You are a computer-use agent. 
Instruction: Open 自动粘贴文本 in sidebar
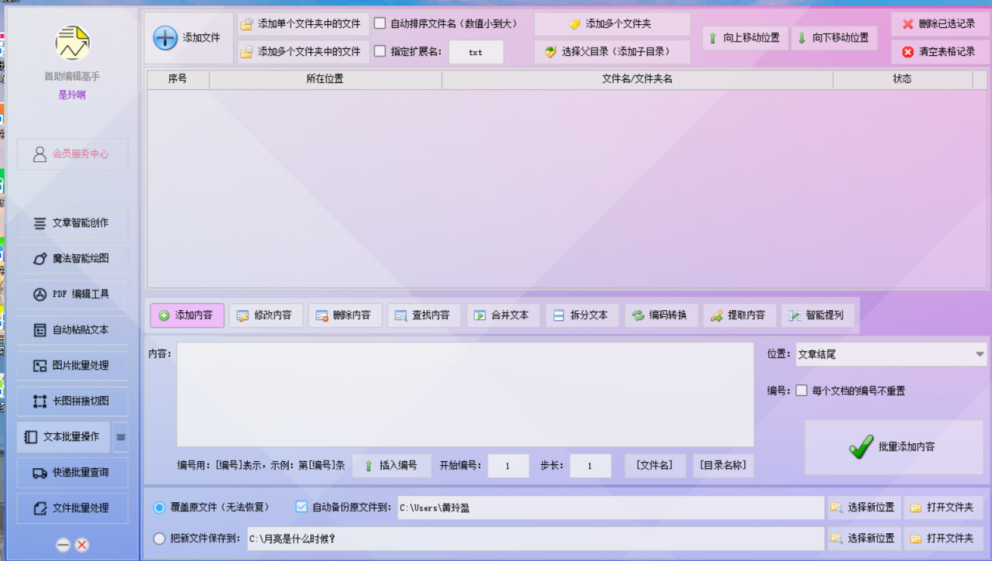point(72,330)
